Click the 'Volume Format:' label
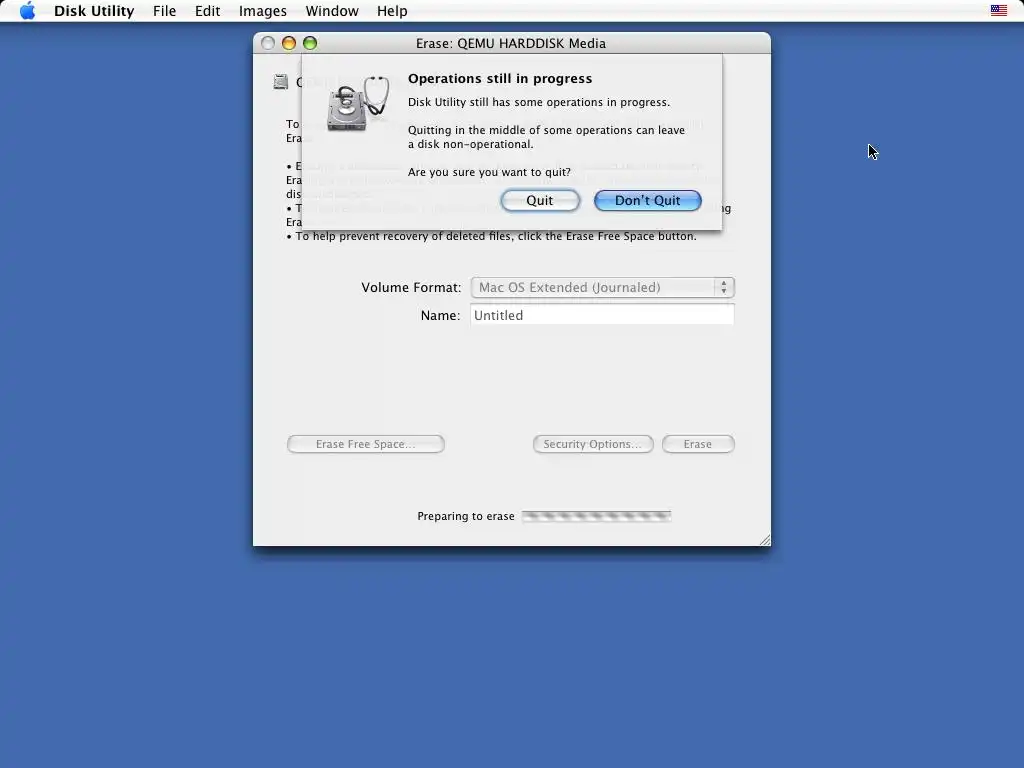Image resolution: width=1024 pixels, height=768 pixels. pos(411,287)
